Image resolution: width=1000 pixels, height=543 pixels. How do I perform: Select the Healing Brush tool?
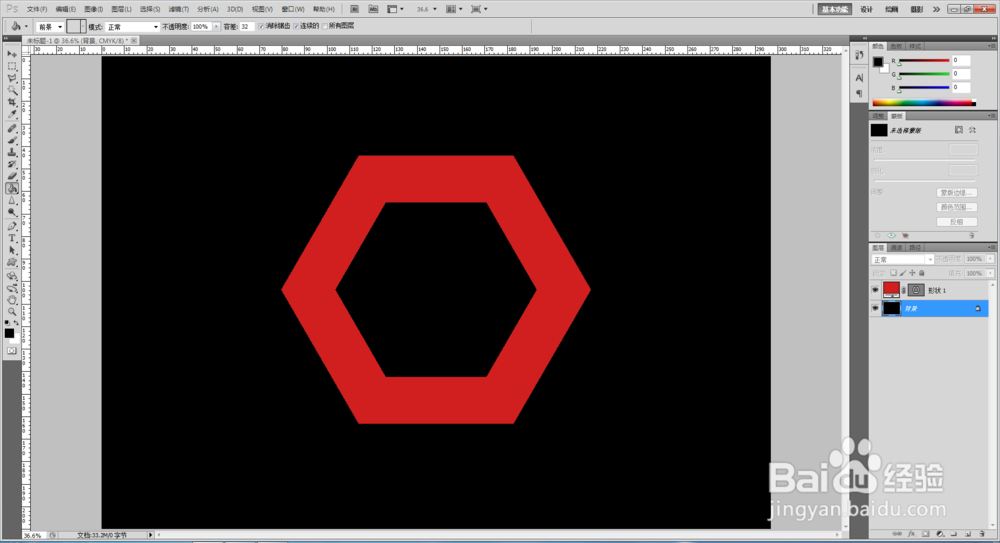12,128
